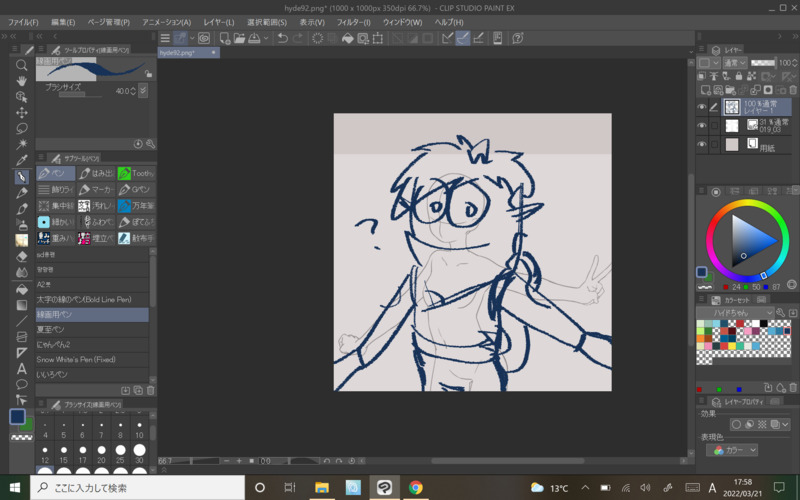The width and height of the screenshot is (800, 500).
Task: Expand brush size dynamics double-chevron button
Action: [143, 90]
